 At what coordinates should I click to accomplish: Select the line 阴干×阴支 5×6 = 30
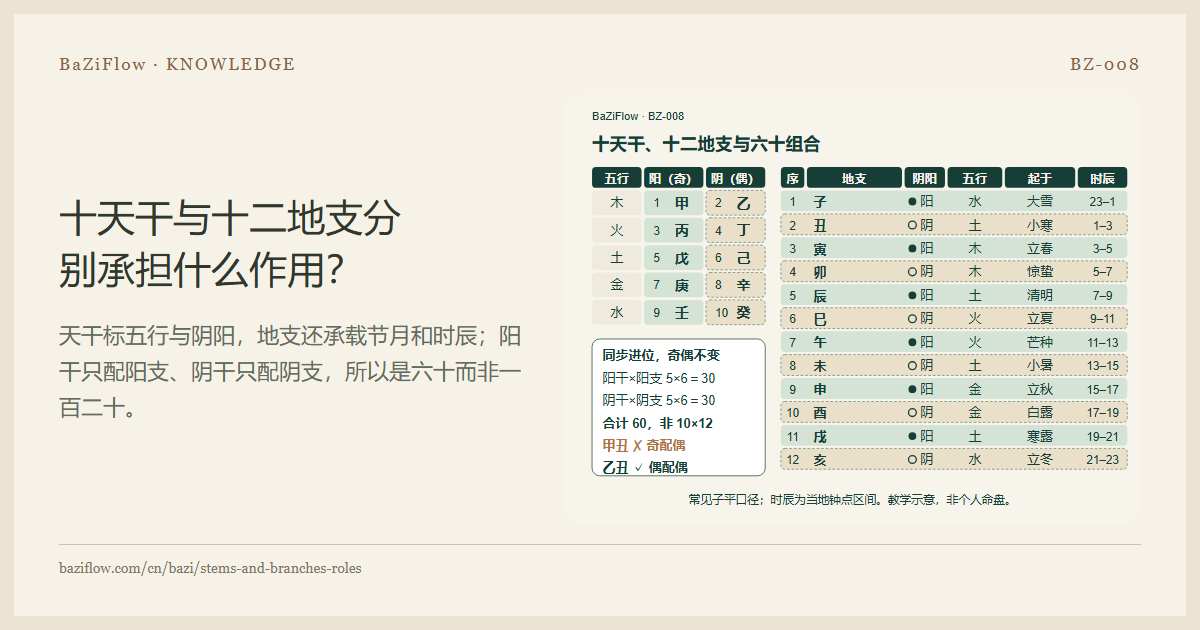point(658,400)
